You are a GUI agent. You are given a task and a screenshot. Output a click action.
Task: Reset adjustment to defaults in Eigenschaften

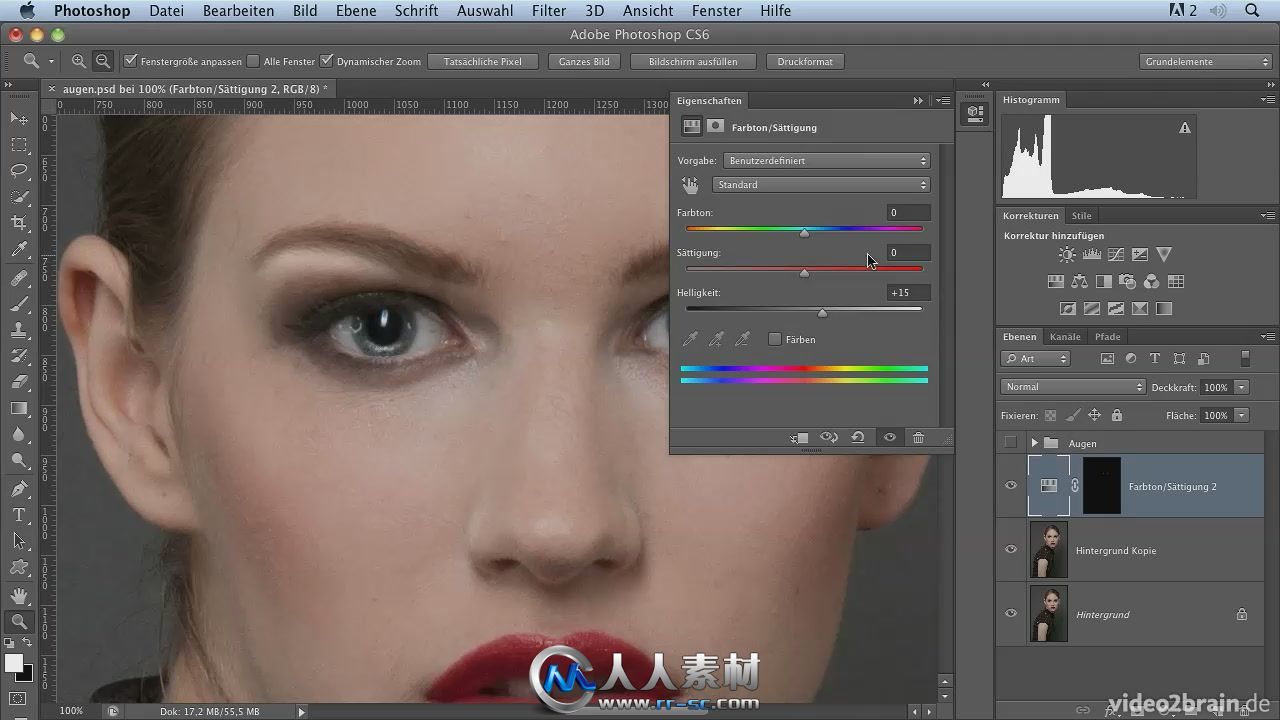click(x=858, y=437)
